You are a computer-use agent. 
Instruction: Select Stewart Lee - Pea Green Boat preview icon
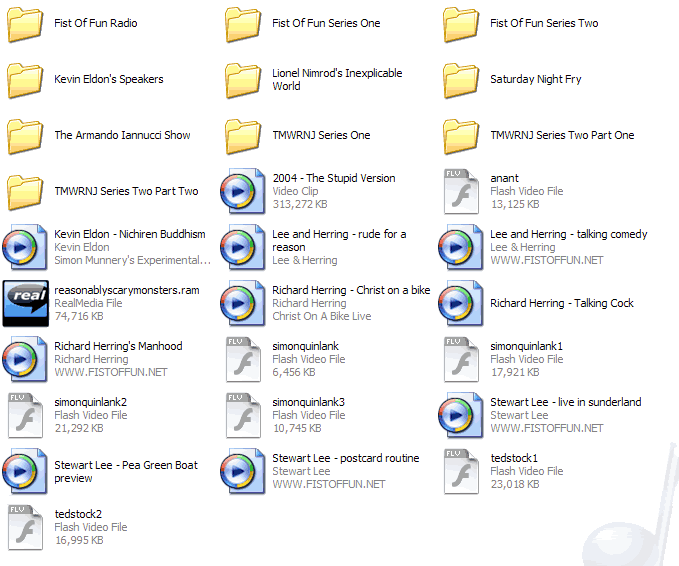click(x=25, y=471)
